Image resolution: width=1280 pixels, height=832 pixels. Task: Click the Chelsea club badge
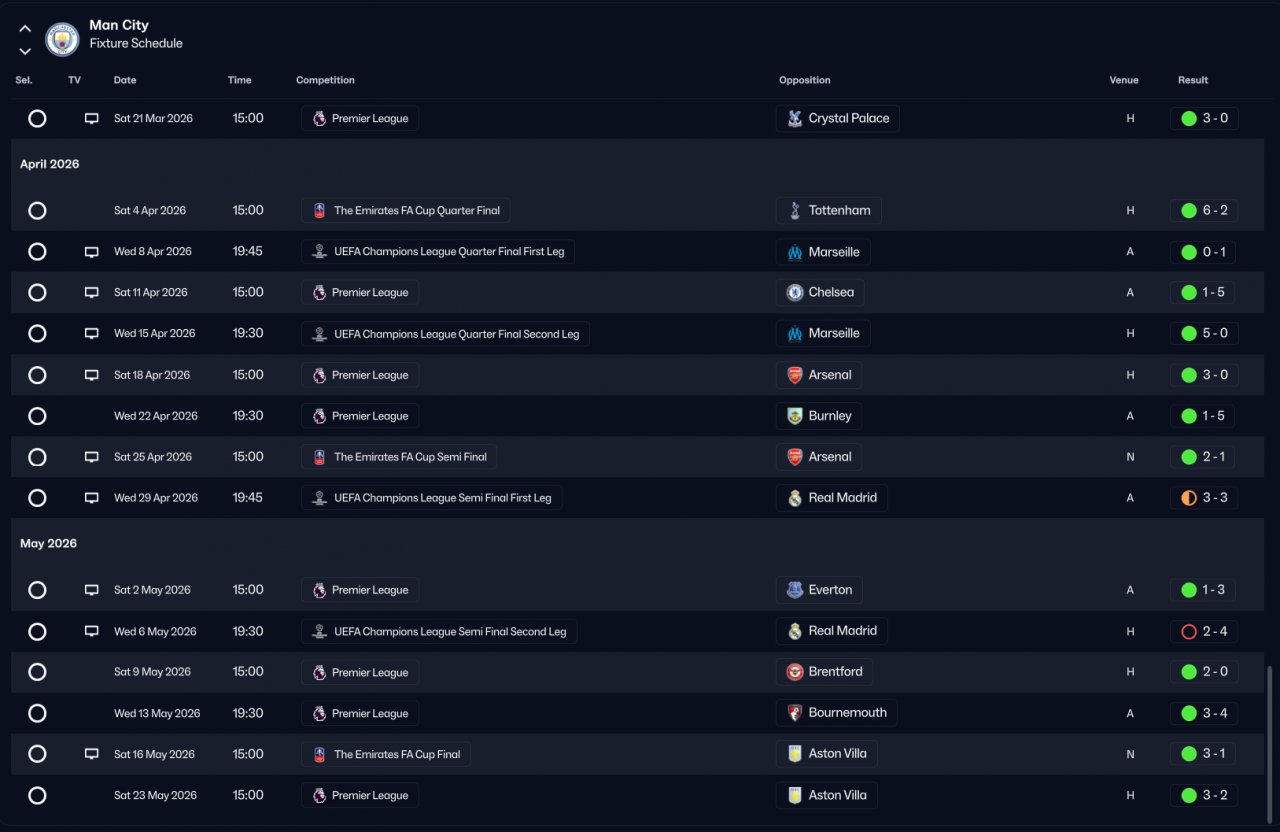[x=795, y=293]
